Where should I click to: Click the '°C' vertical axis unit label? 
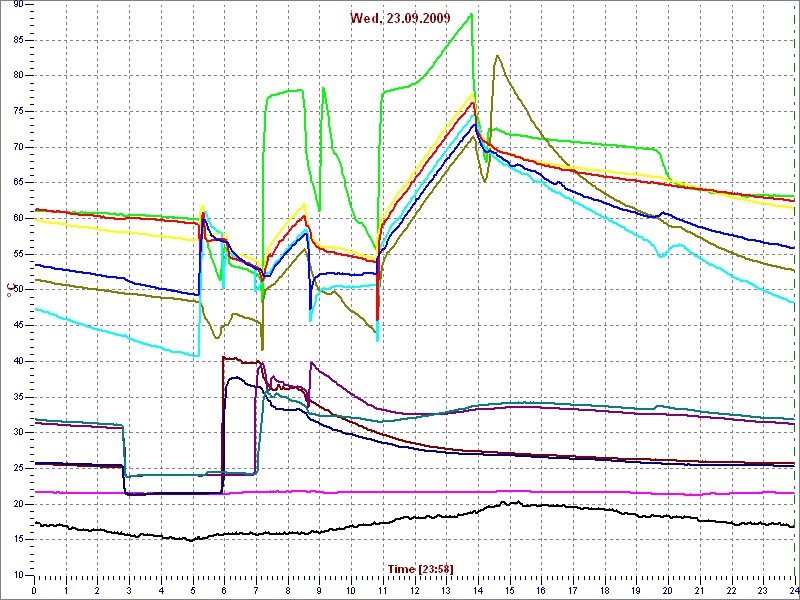tap(10, 289)
